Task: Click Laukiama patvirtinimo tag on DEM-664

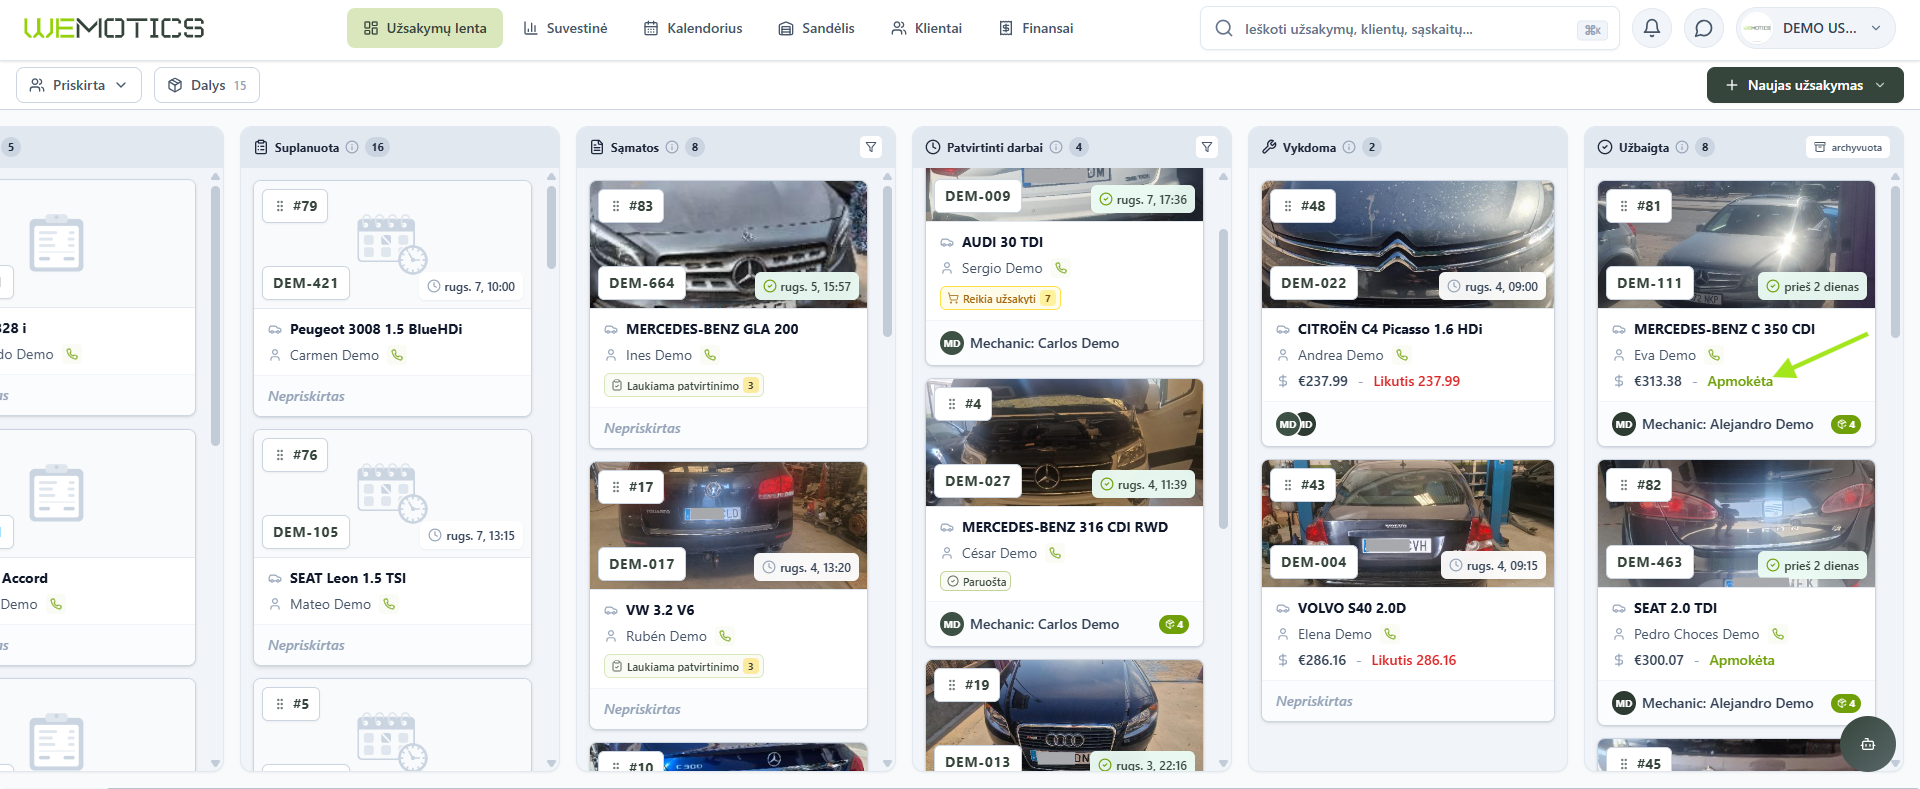Action: (x=684, y=385)
